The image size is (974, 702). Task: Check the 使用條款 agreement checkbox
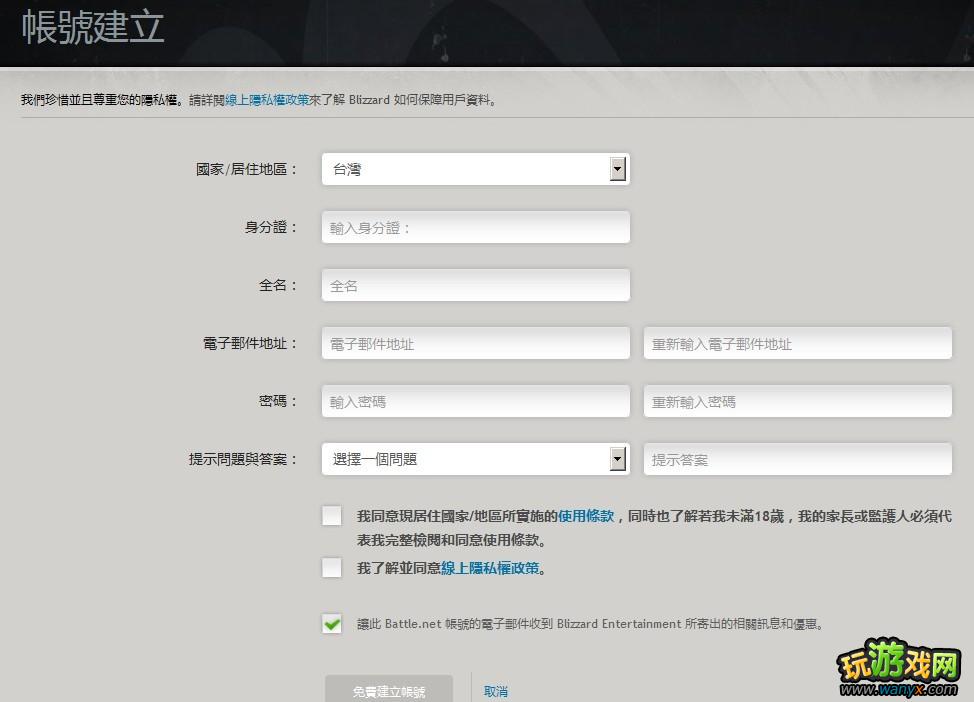[x=332, y=516]
